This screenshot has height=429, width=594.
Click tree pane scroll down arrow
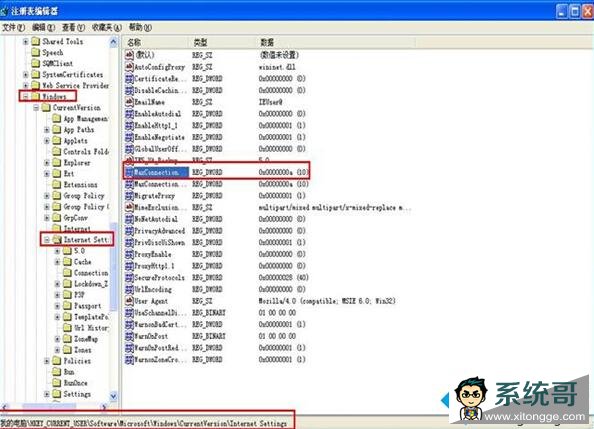(113, 396)
